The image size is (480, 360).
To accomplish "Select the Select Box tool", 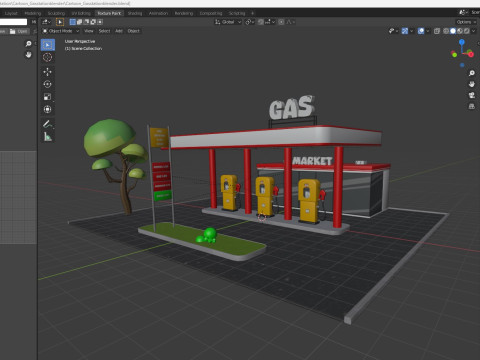I will (48, 45).
